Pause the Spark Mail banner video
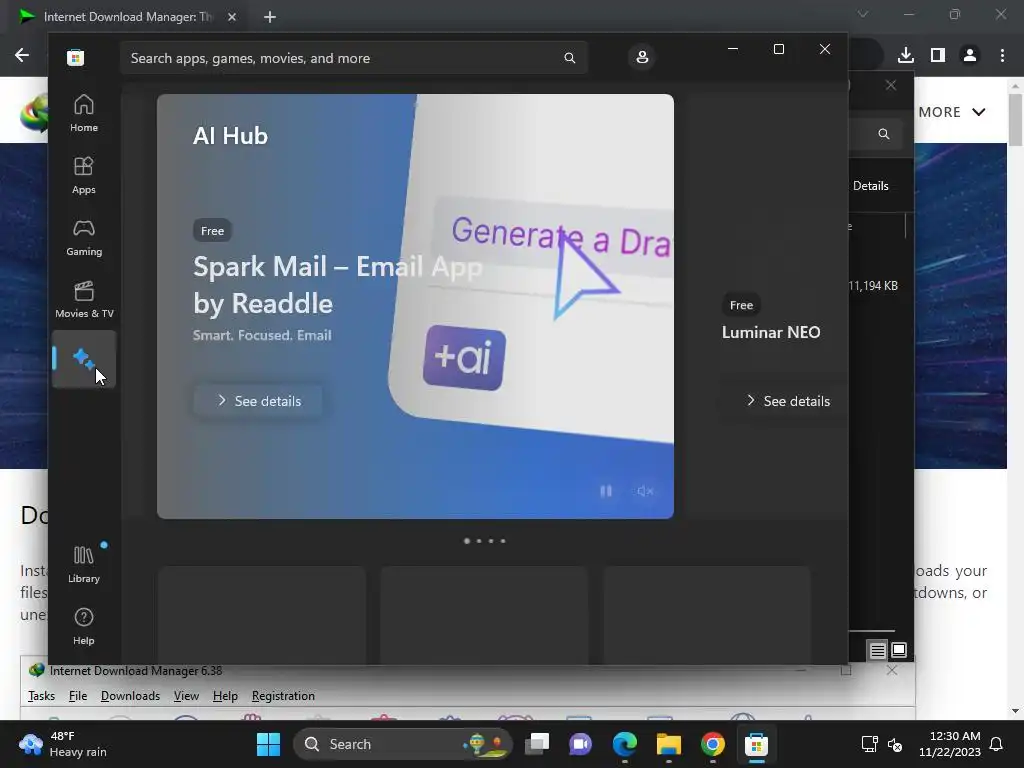The width and height of the screenshot is (1024, 768). (606, 490)
